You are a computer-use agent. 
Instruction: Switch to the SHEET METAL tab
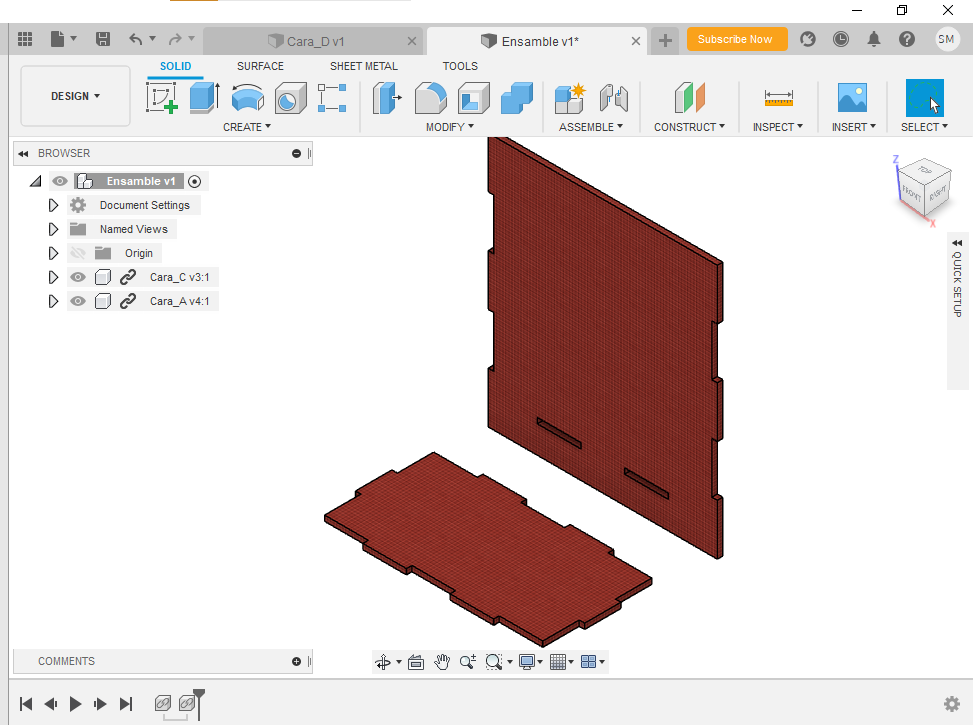[364, 66]
